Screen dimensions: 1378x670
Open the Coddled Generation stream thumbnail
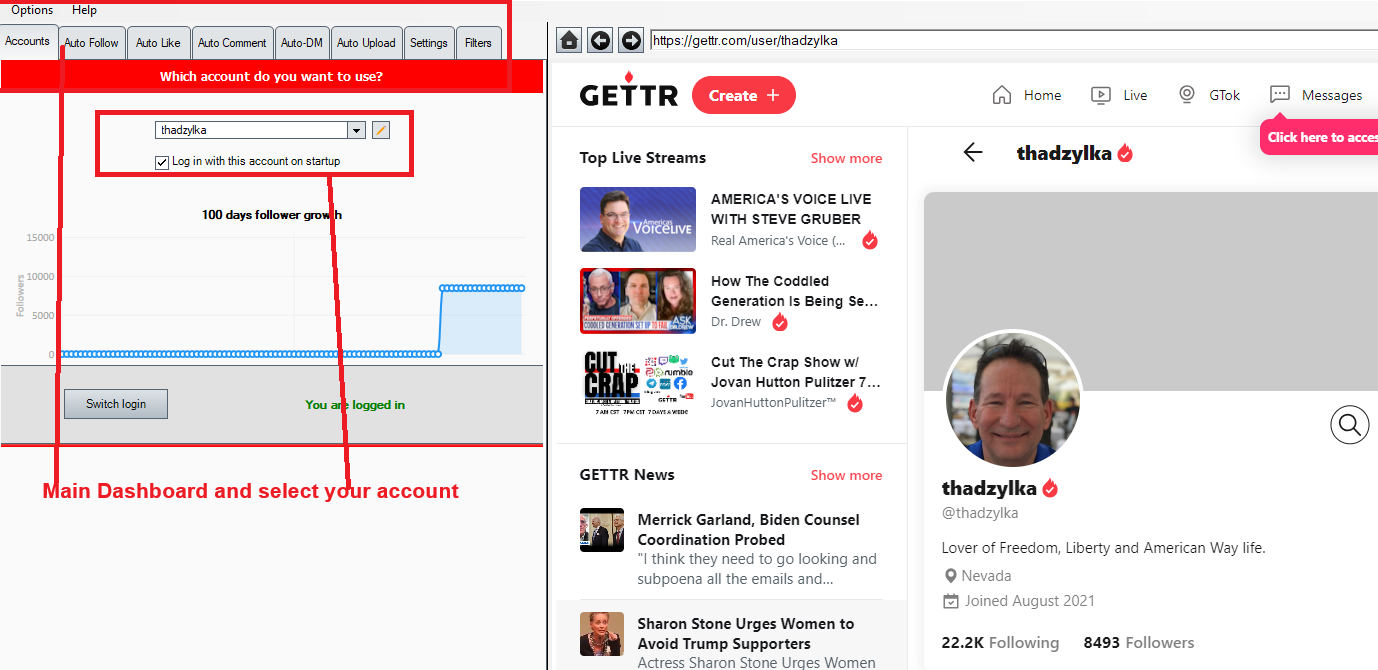point(638,301)
